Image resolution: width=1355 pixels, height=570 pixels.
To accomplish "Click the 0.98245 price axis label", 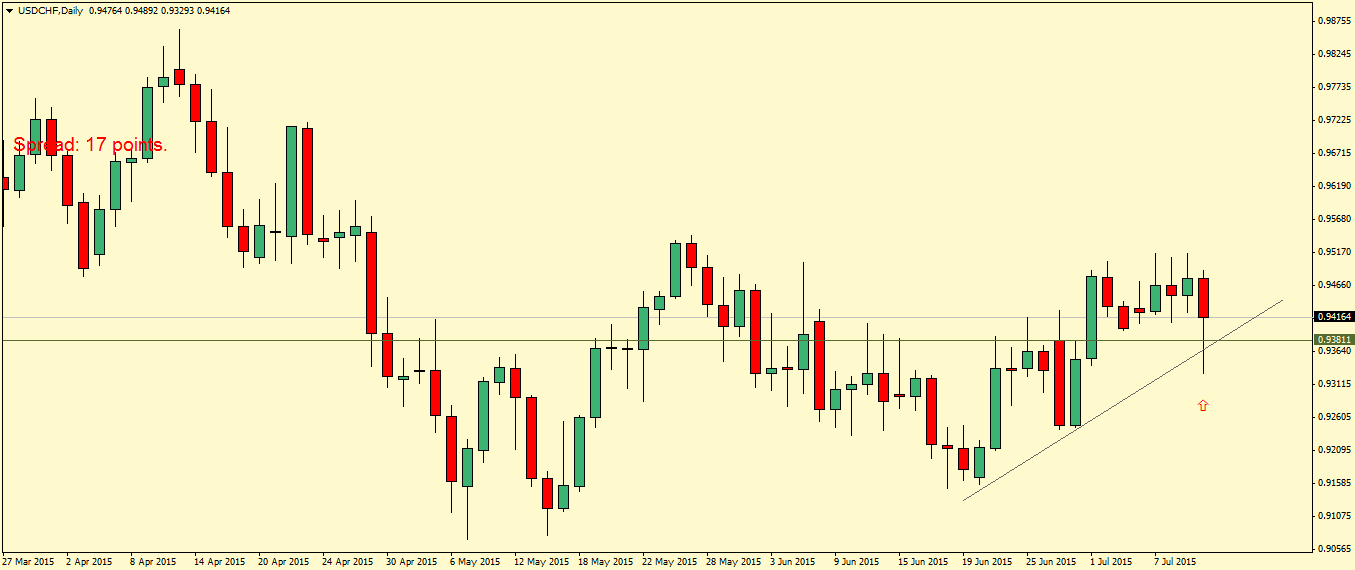I will tap(1335, 53).
